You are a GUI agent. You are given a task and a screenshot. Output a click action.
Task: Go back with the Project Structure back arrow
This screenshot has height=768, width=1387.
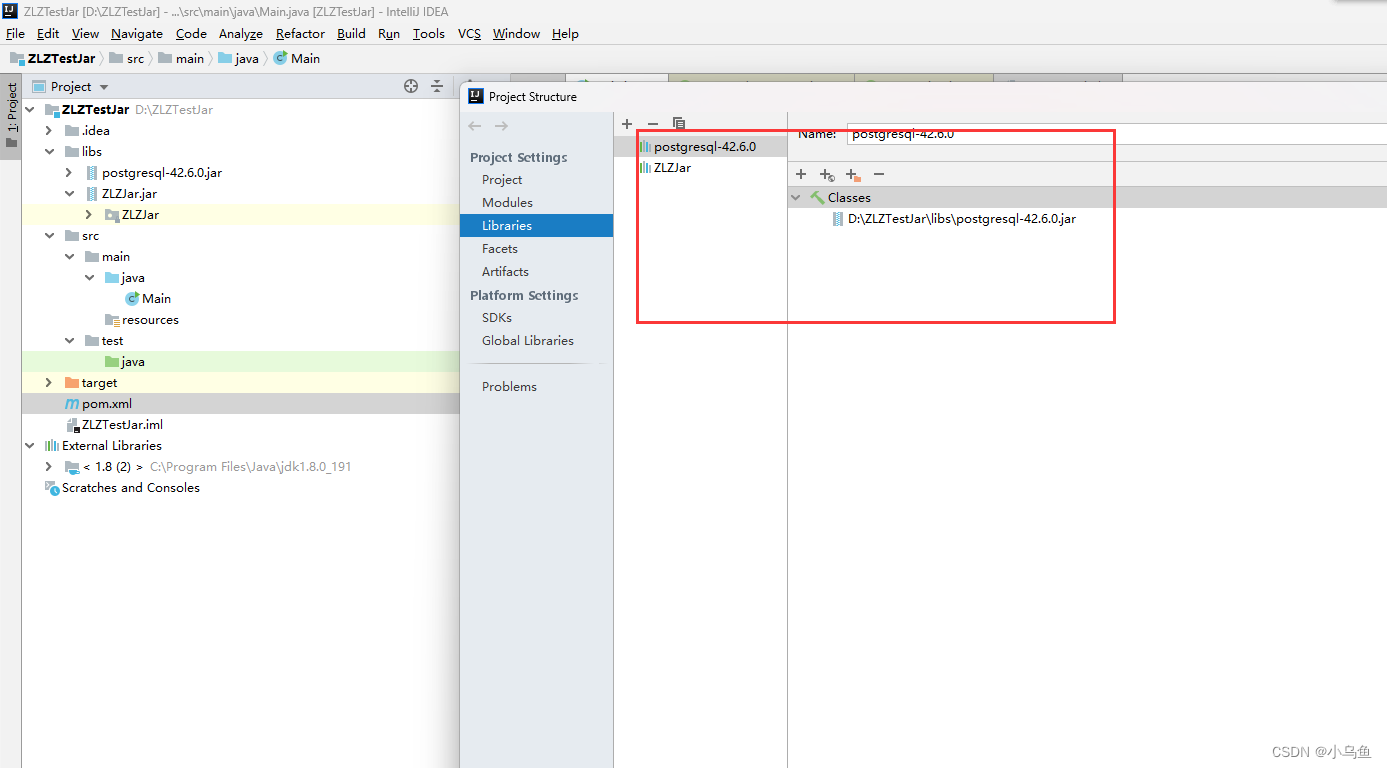[x=475, y=126]
